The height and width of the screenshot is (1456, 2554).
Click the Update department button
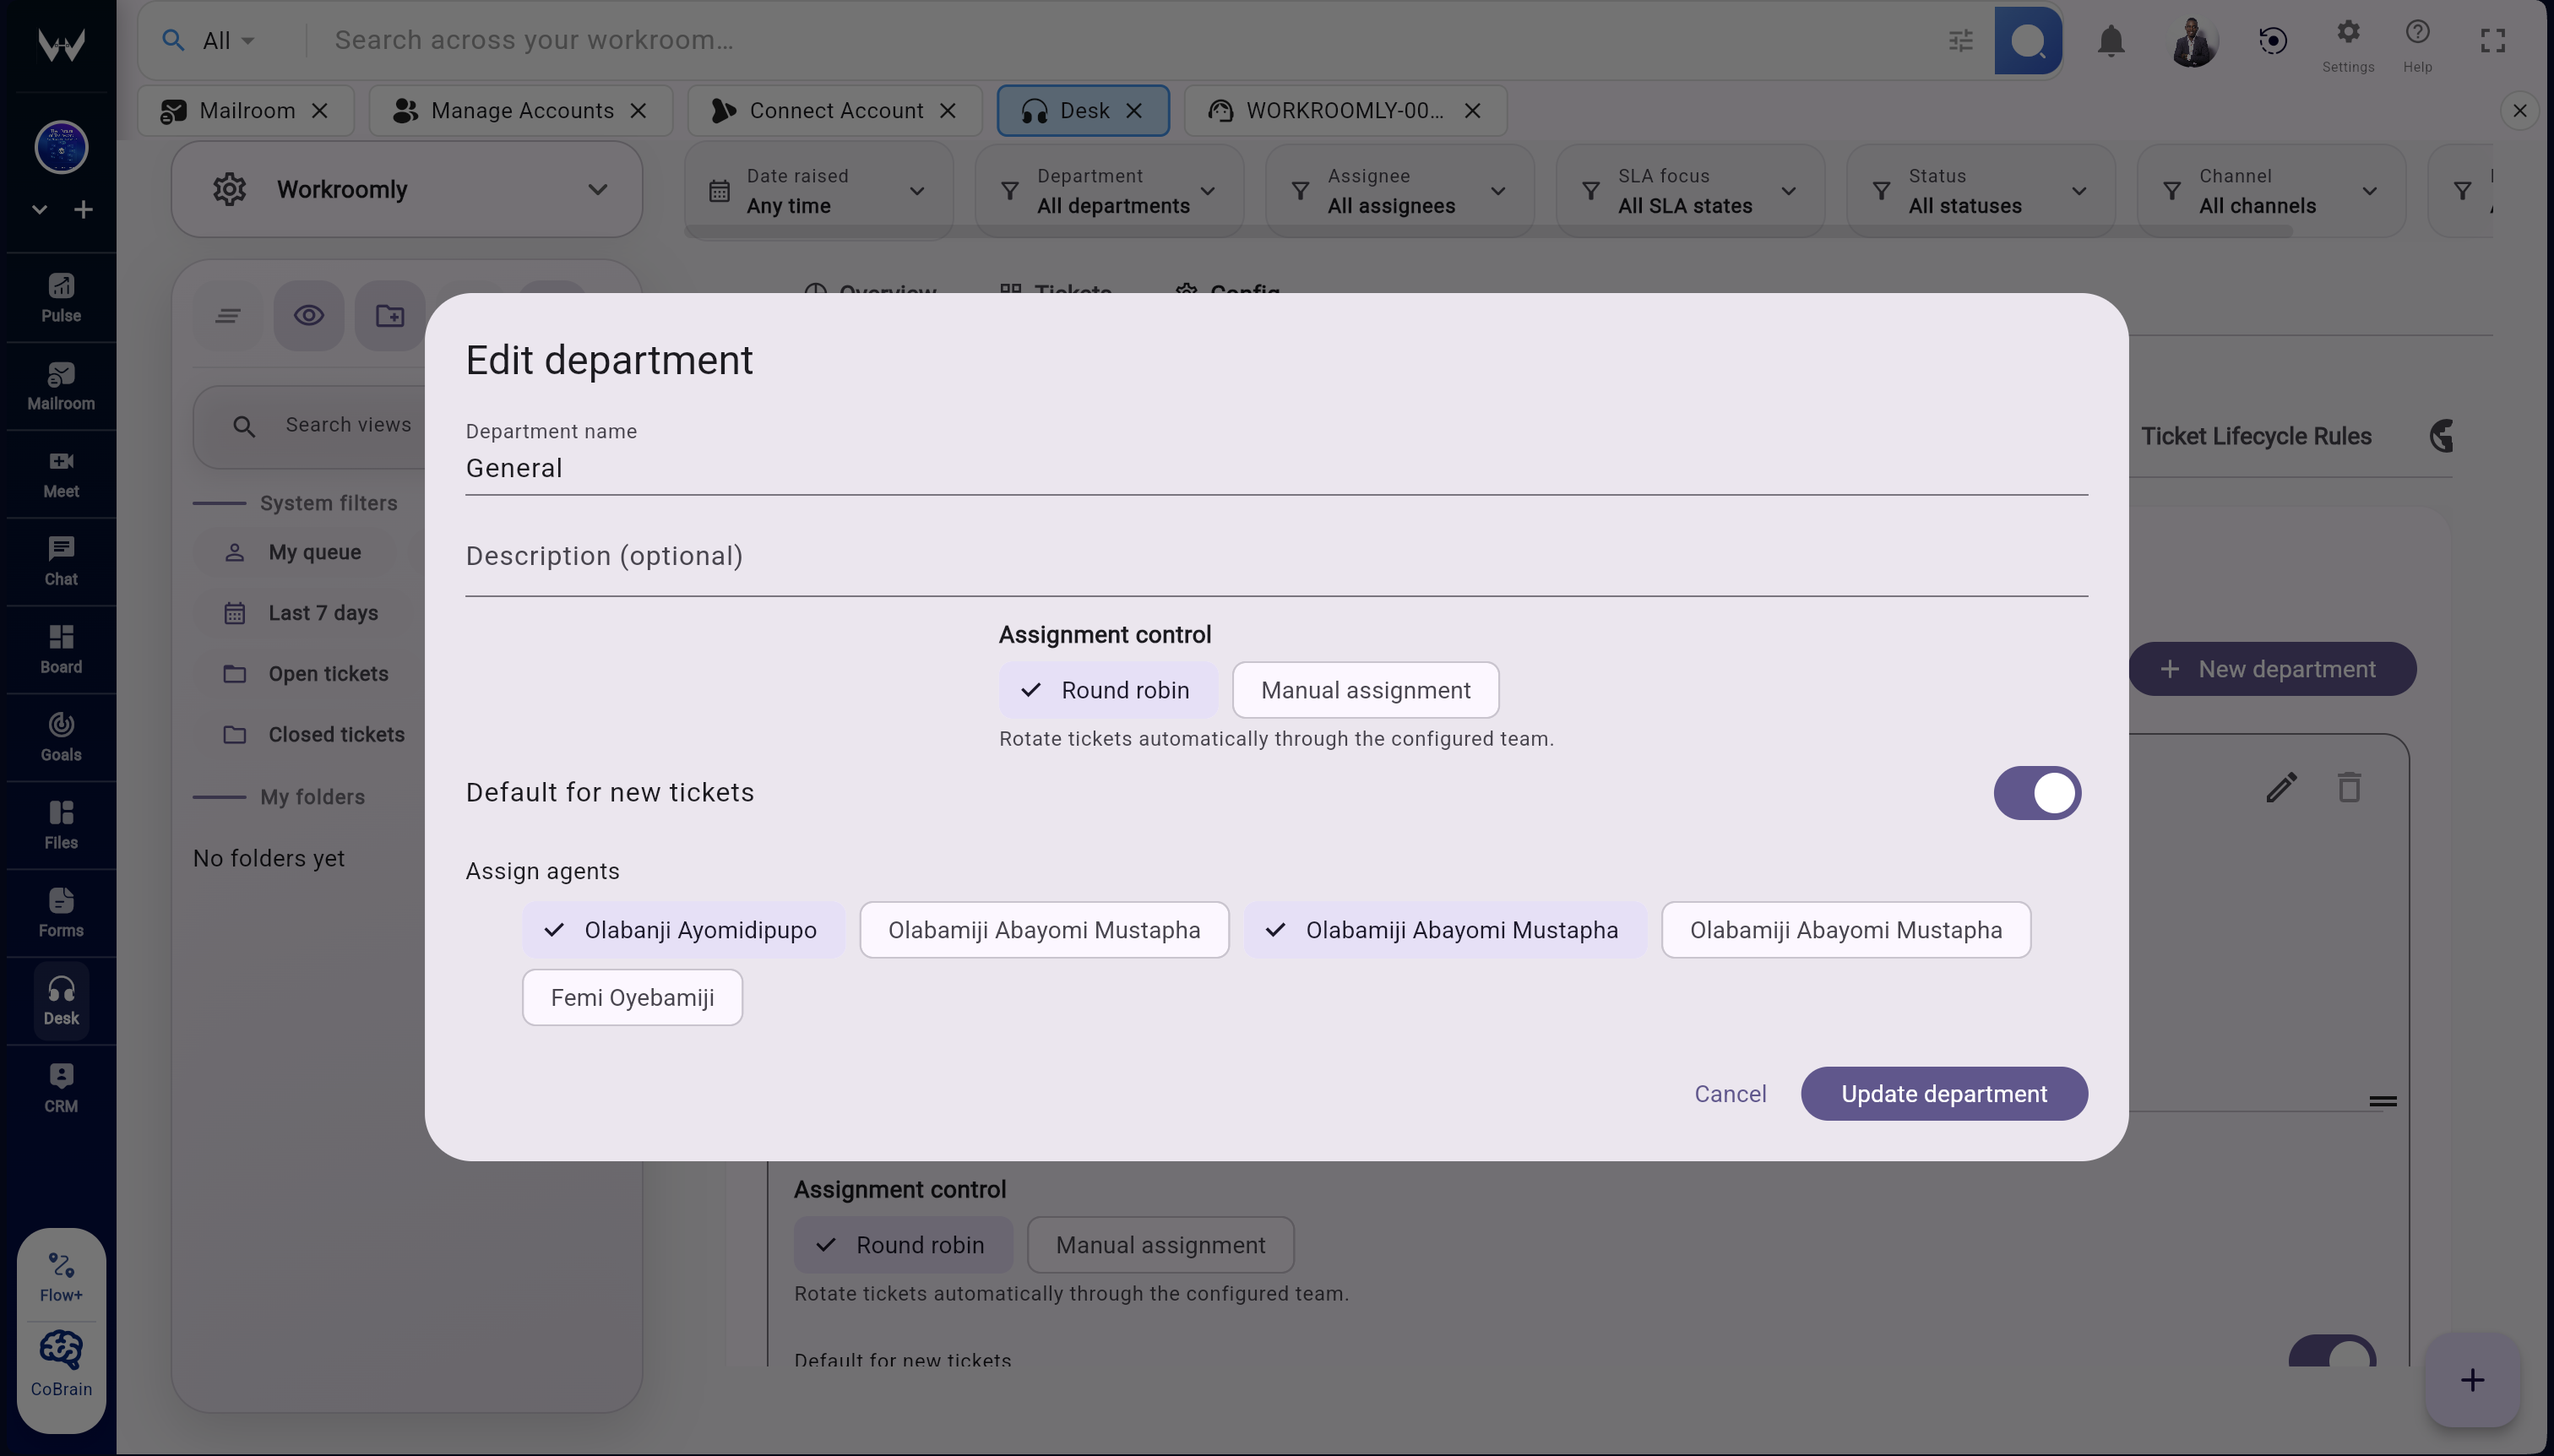coord(1943,1094)
